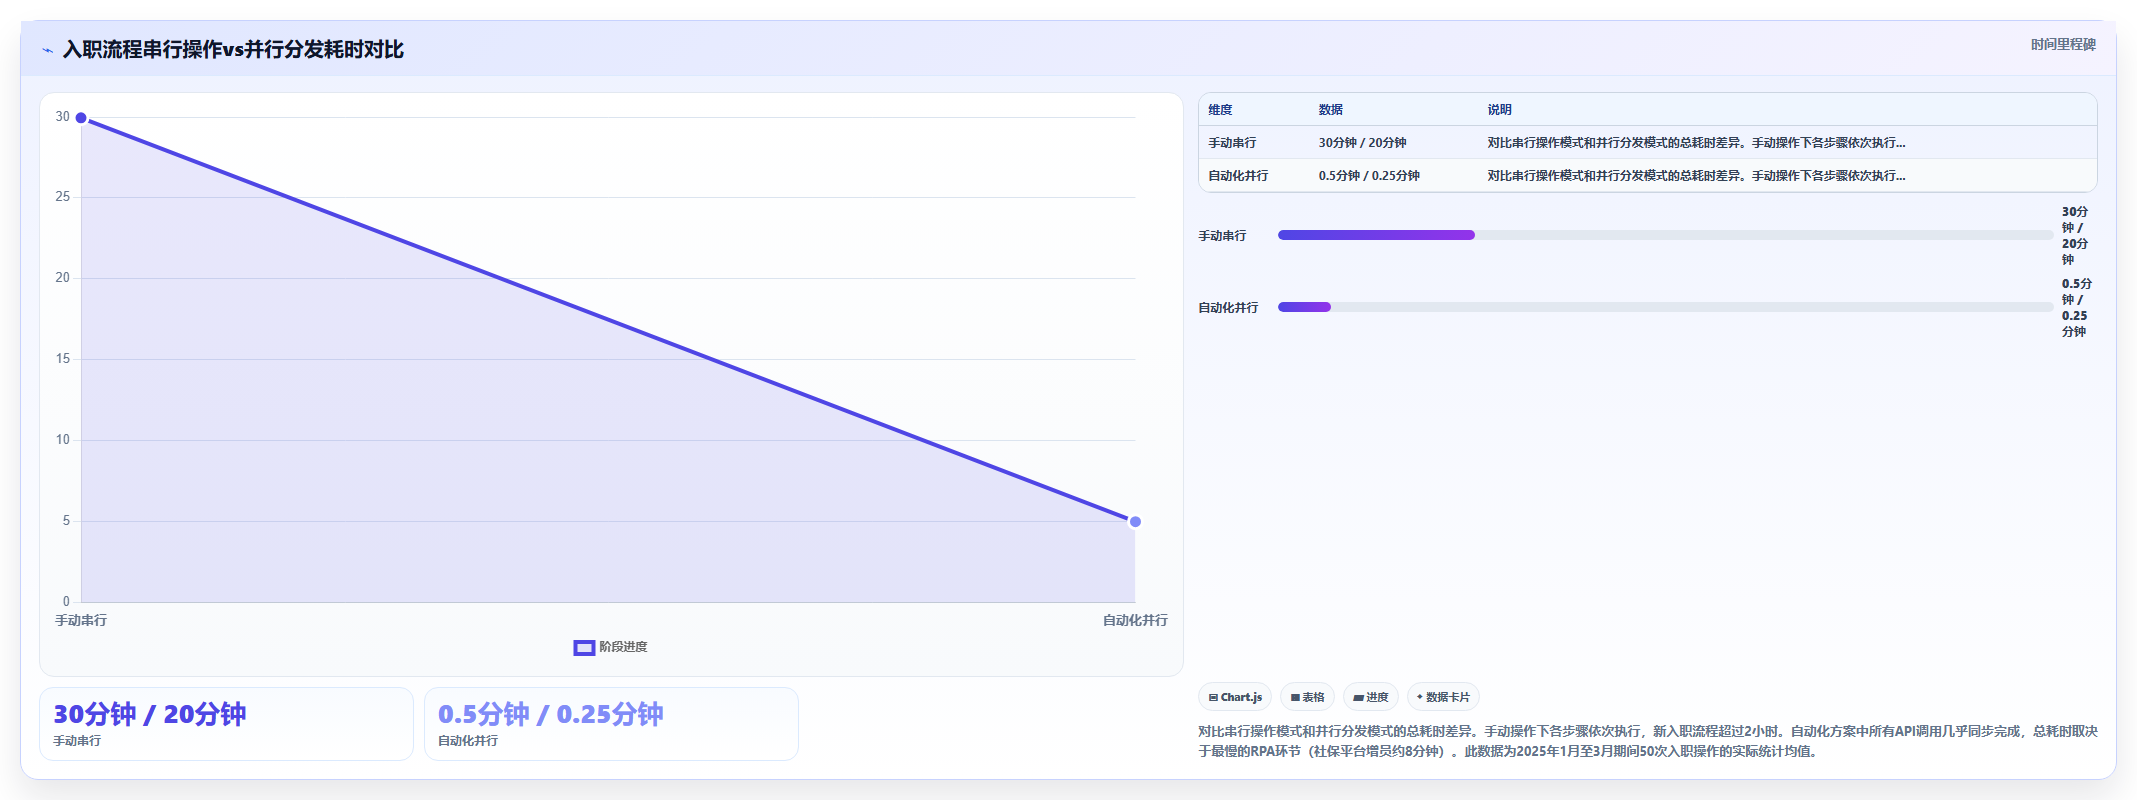
Task: Open the 0.5分钟 / 0.25分钟 data card
Action: pos(611,724)
